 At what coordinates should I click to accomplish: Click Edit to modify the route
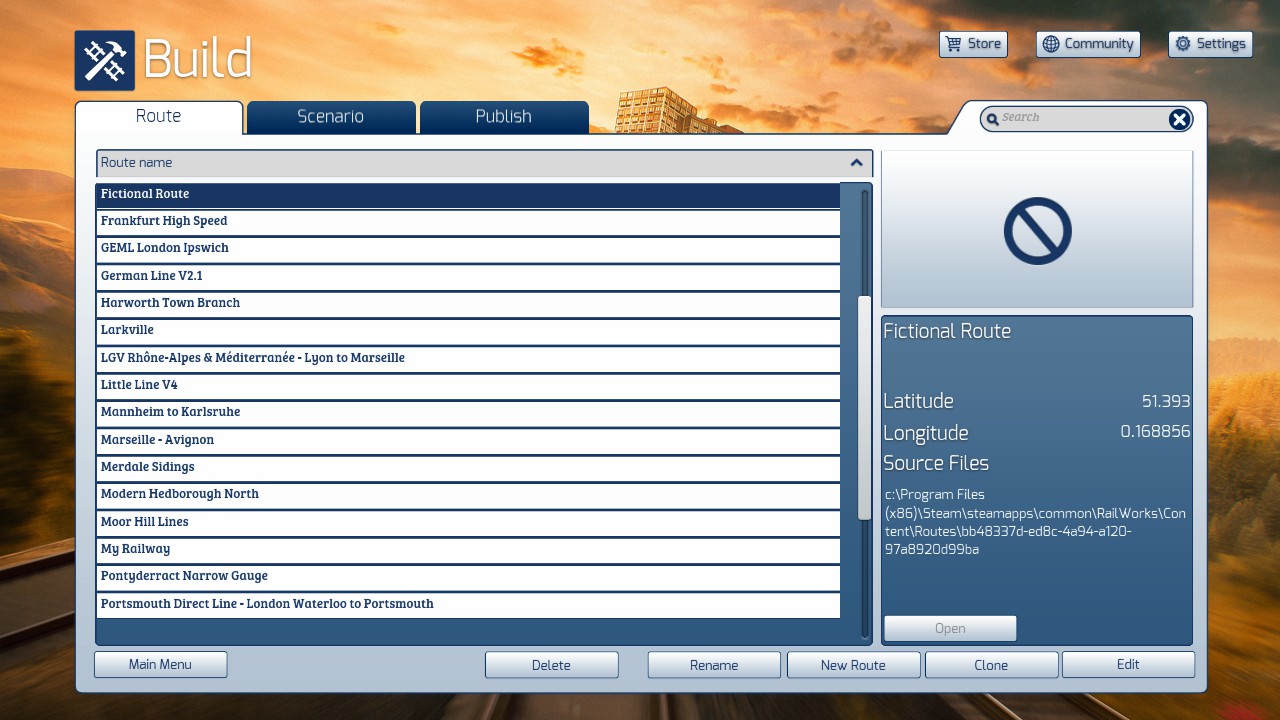(x=1128, y=664)
